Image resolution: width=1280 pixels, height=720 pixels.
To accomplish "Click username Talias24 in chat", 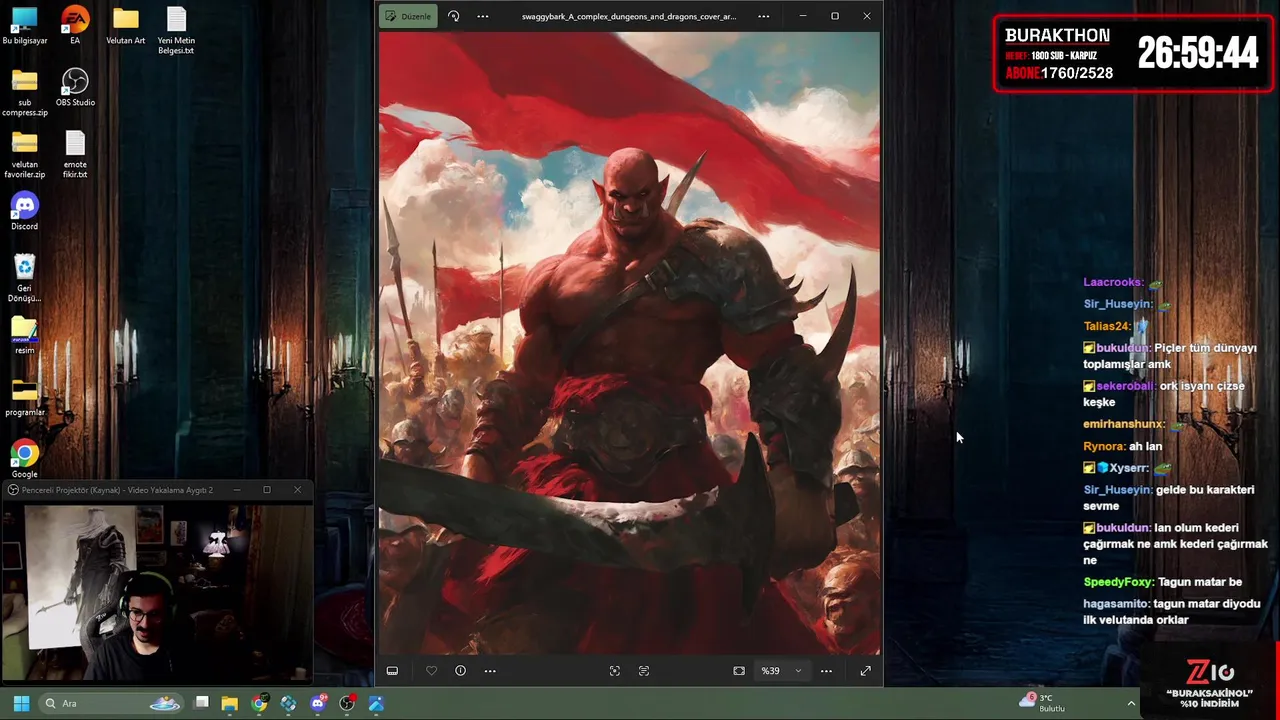I will [1107, 326].
